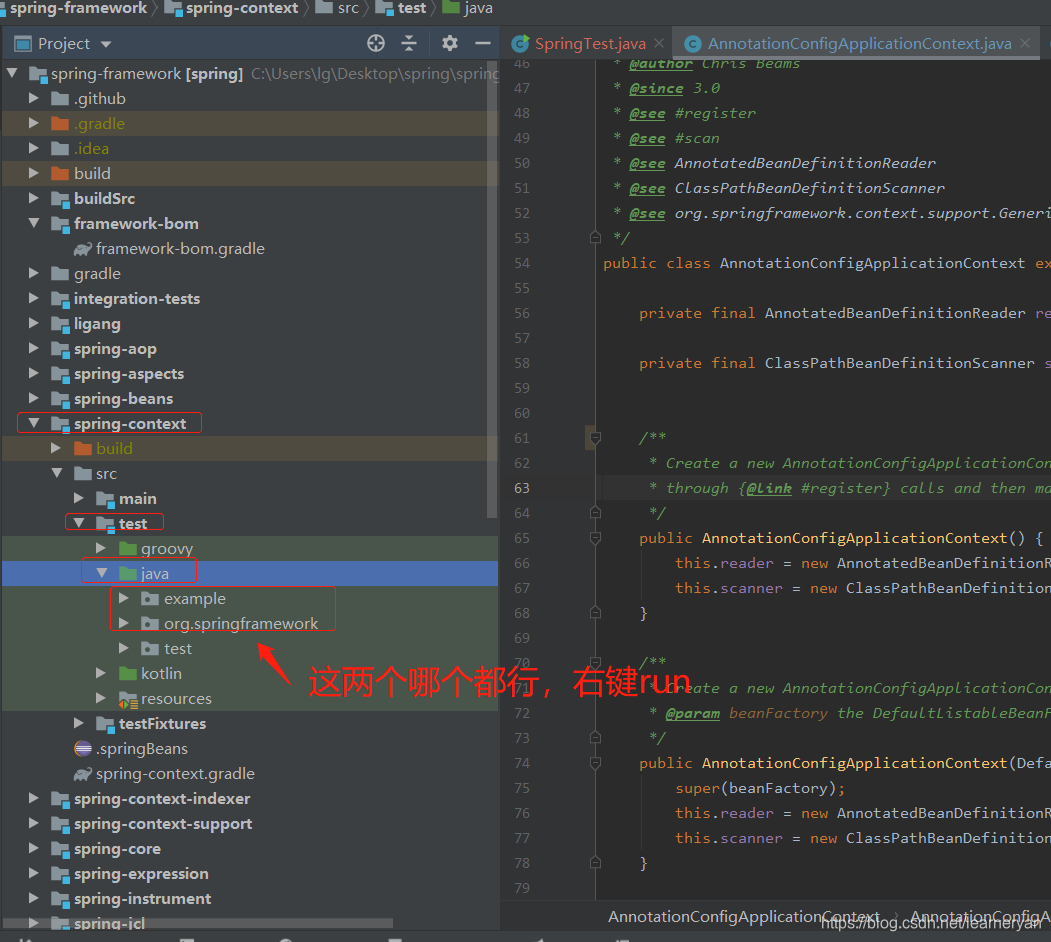Select spring-context.gradle file
This screenshot has width=1051, height=942.
click(175, 774)
